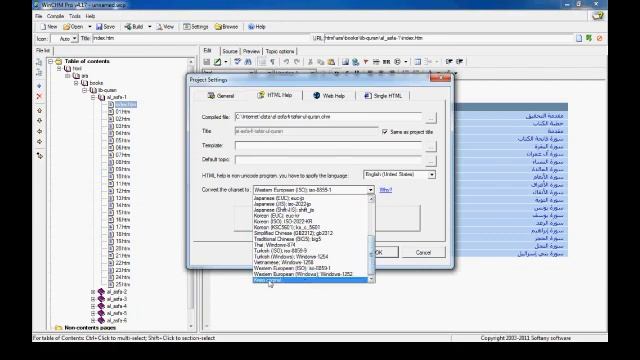The height and width of the screenshot is (360, 640).
Task: Click the page icon right of URL field
Action: coord(579,38)
